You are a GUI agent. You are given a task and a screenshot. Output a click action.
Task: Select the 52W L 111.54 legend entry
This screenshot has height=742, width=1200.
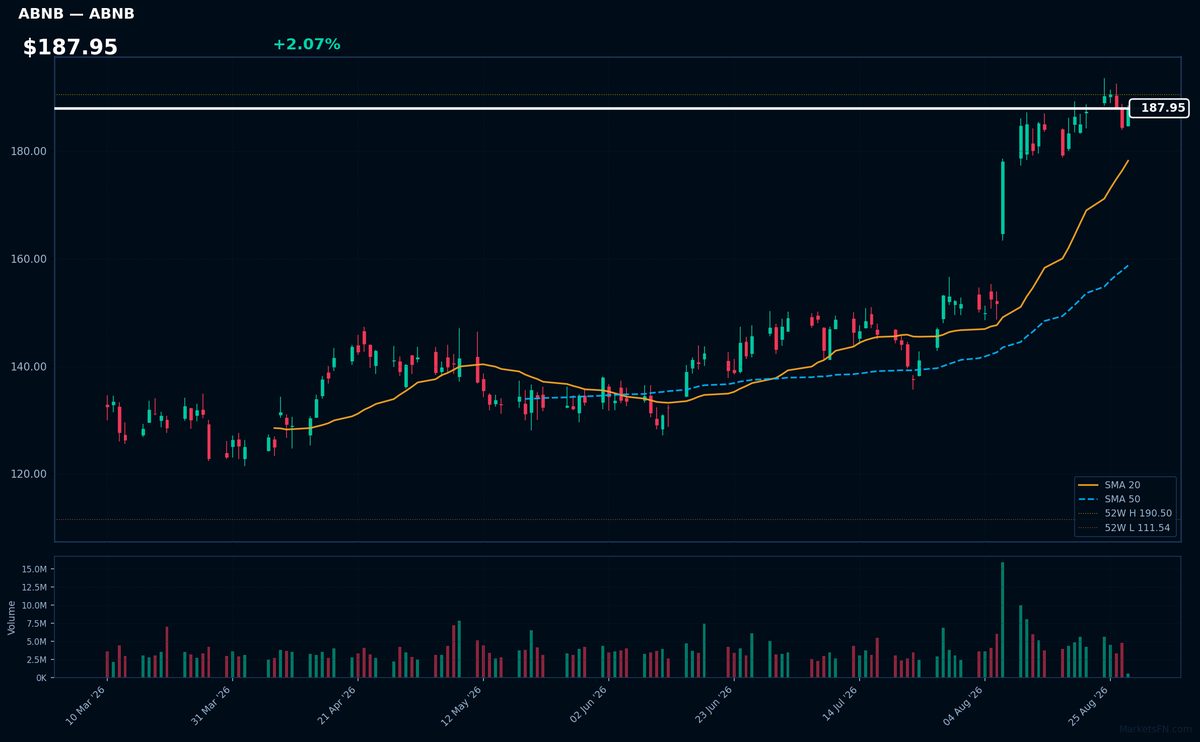pyautogui.click(x=1125, y=527)
